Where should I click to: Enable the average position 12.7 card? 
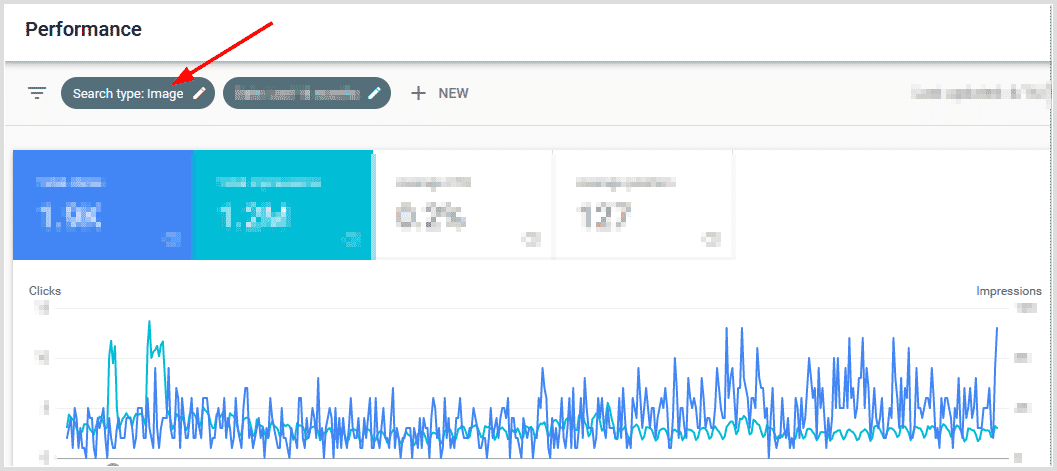[x=642, y=204]
